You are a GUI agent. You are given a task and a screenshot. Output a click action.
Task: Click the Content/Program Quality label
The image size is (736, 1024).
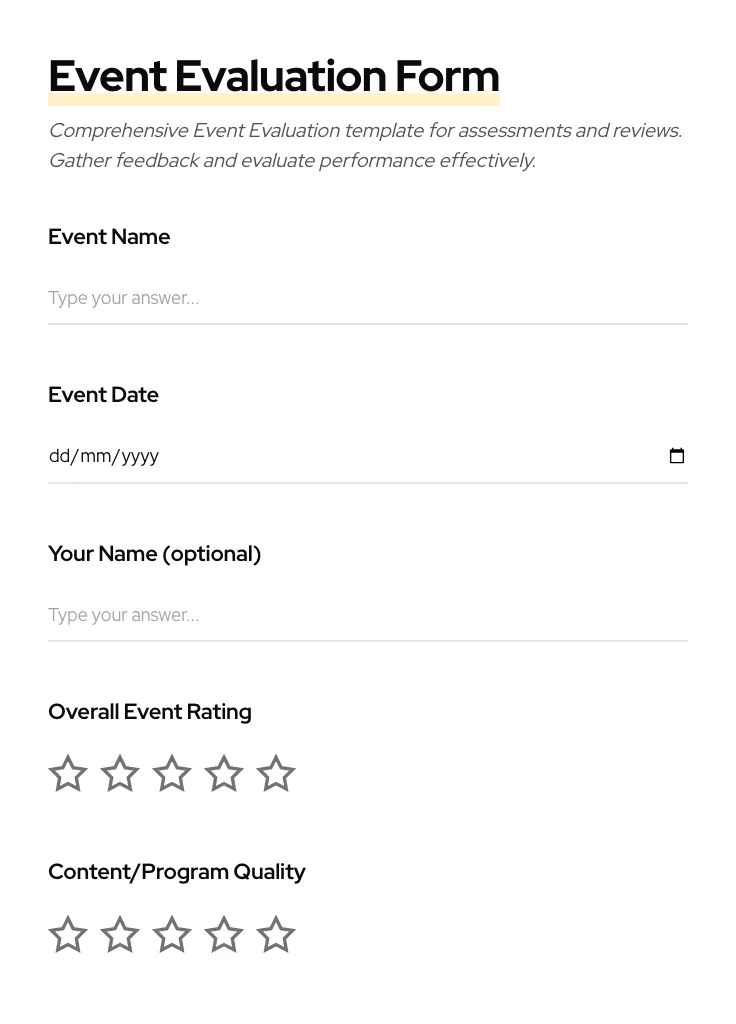click(177, 871)
